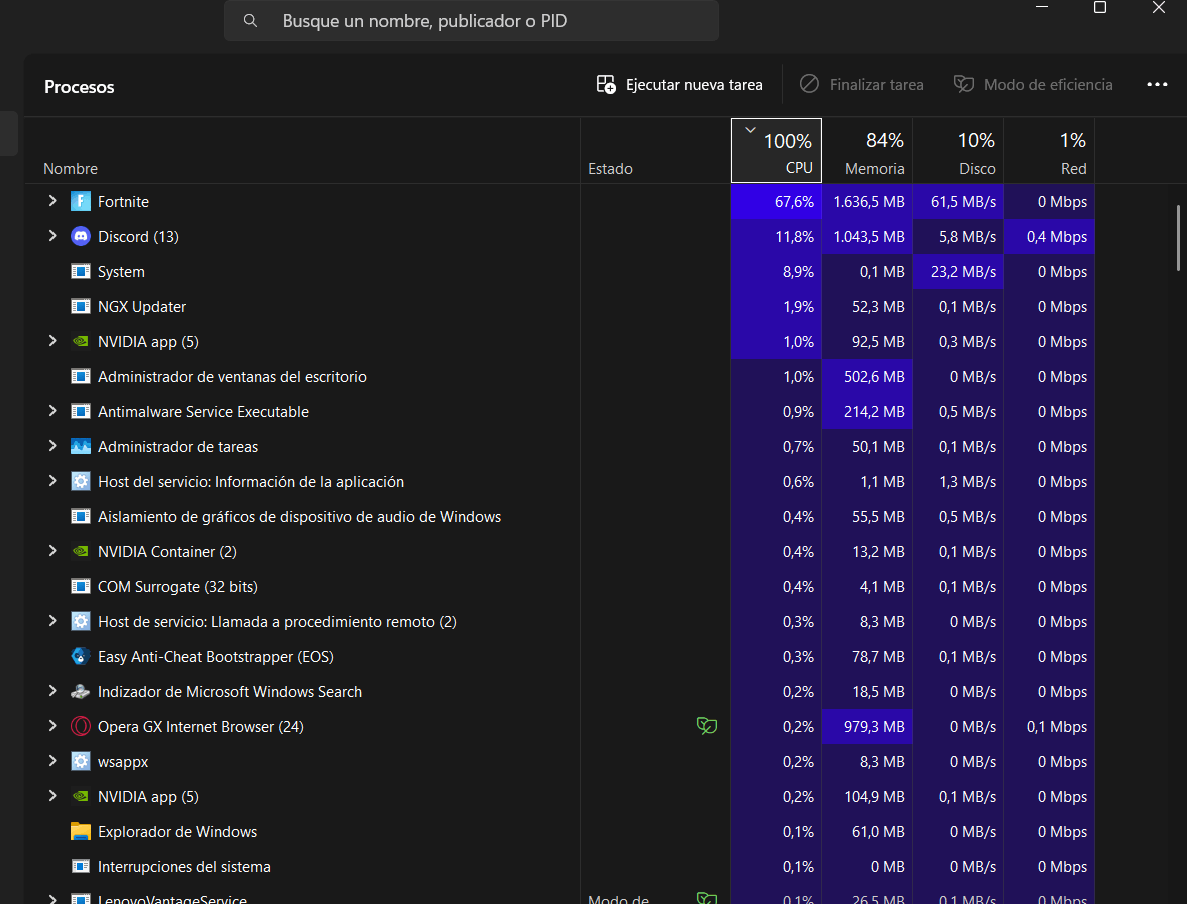
Task: Click the NGX Updater icon
Action: click(x=80, y=306)
